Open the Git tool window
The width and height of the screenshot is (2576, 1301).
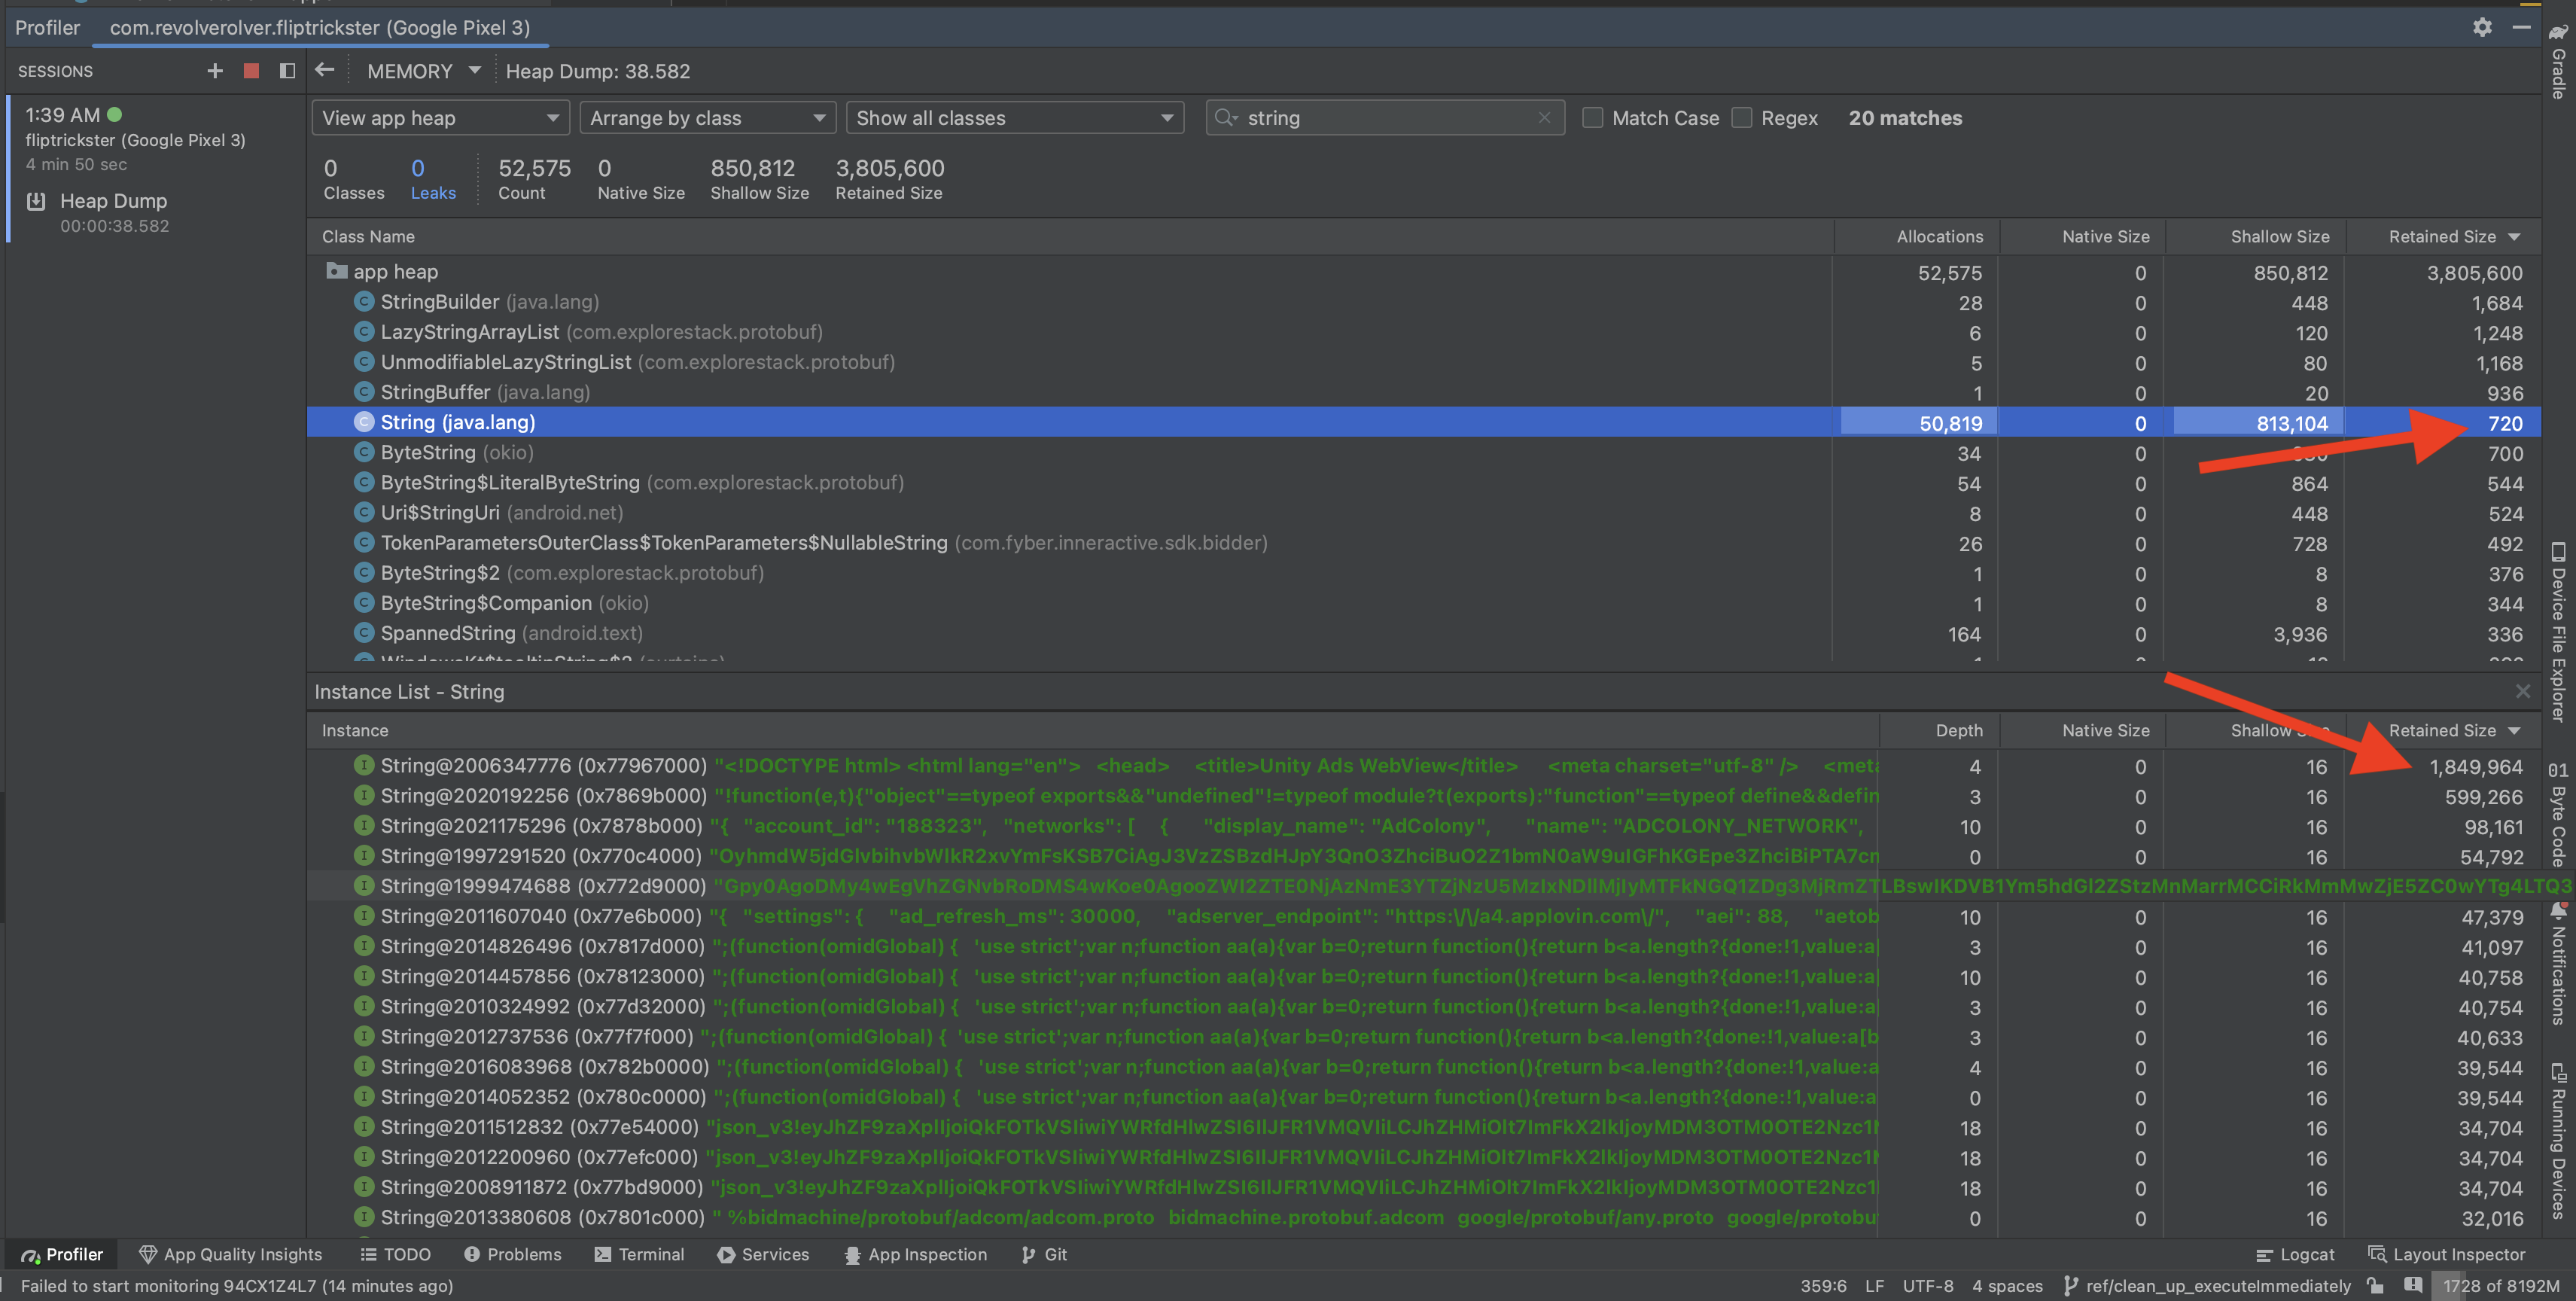[x=1044, y=1254]
